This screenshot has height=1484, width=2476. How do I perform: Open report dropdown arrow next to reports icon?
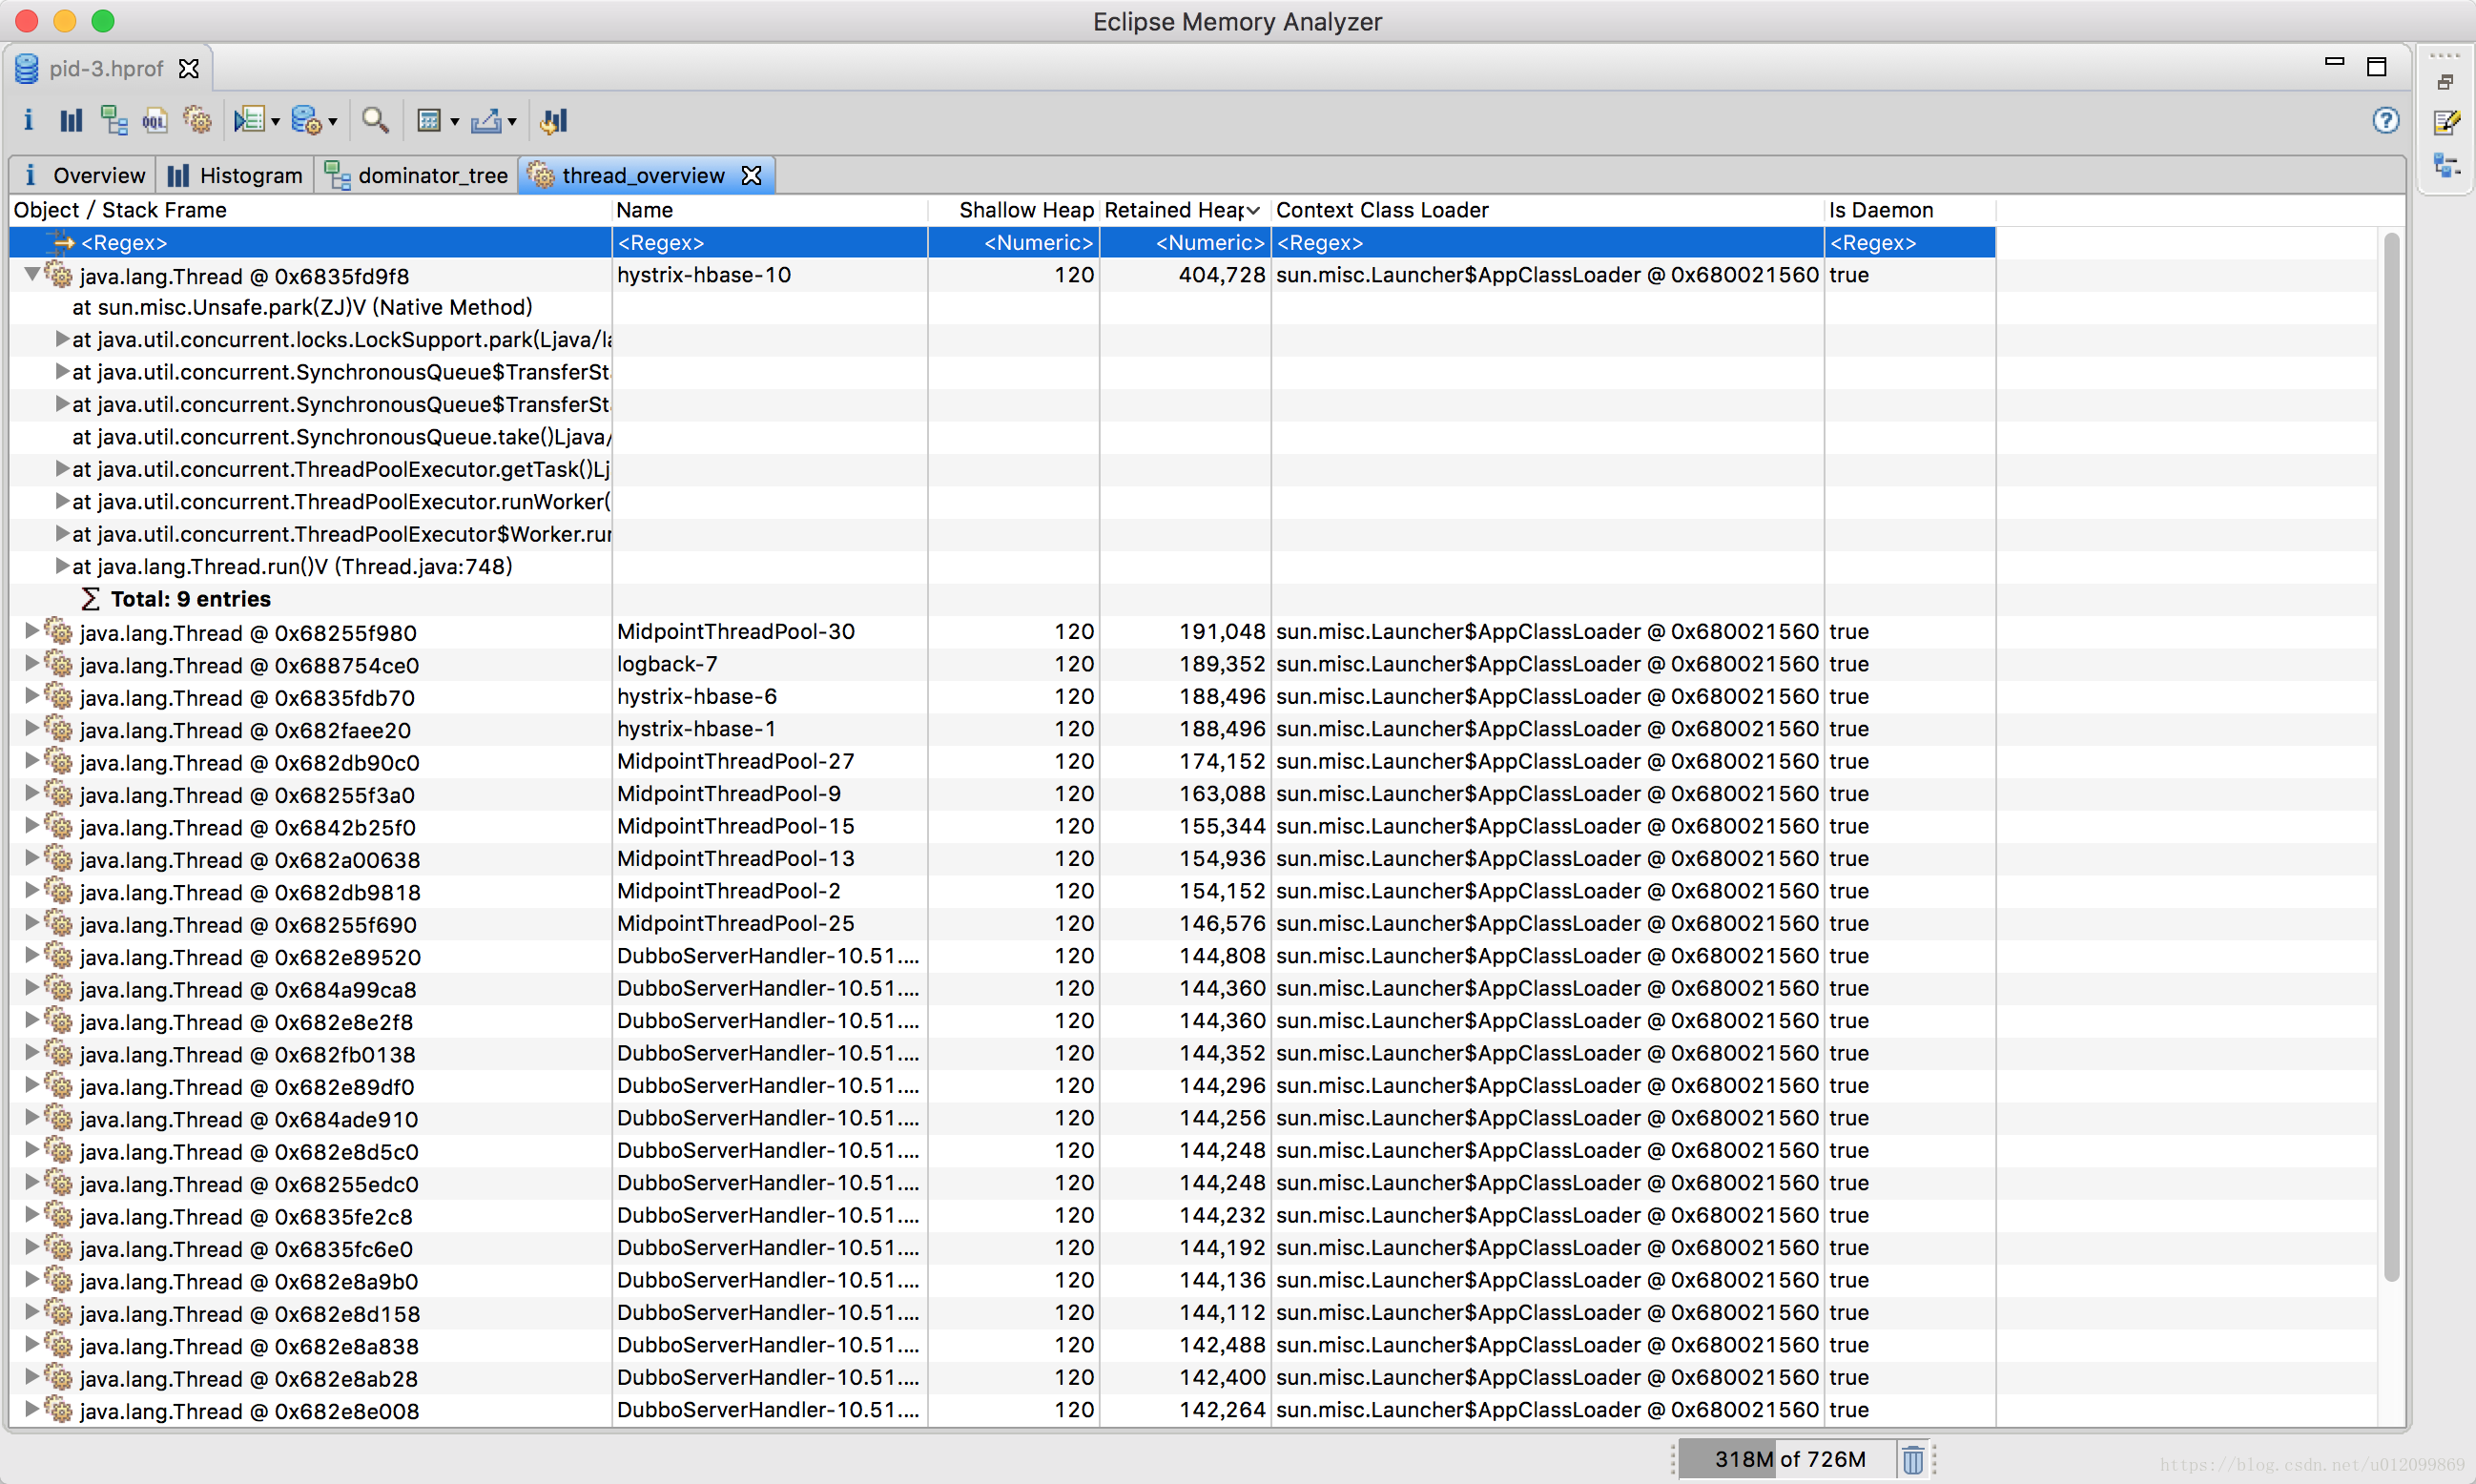click(x=275, y=122)
